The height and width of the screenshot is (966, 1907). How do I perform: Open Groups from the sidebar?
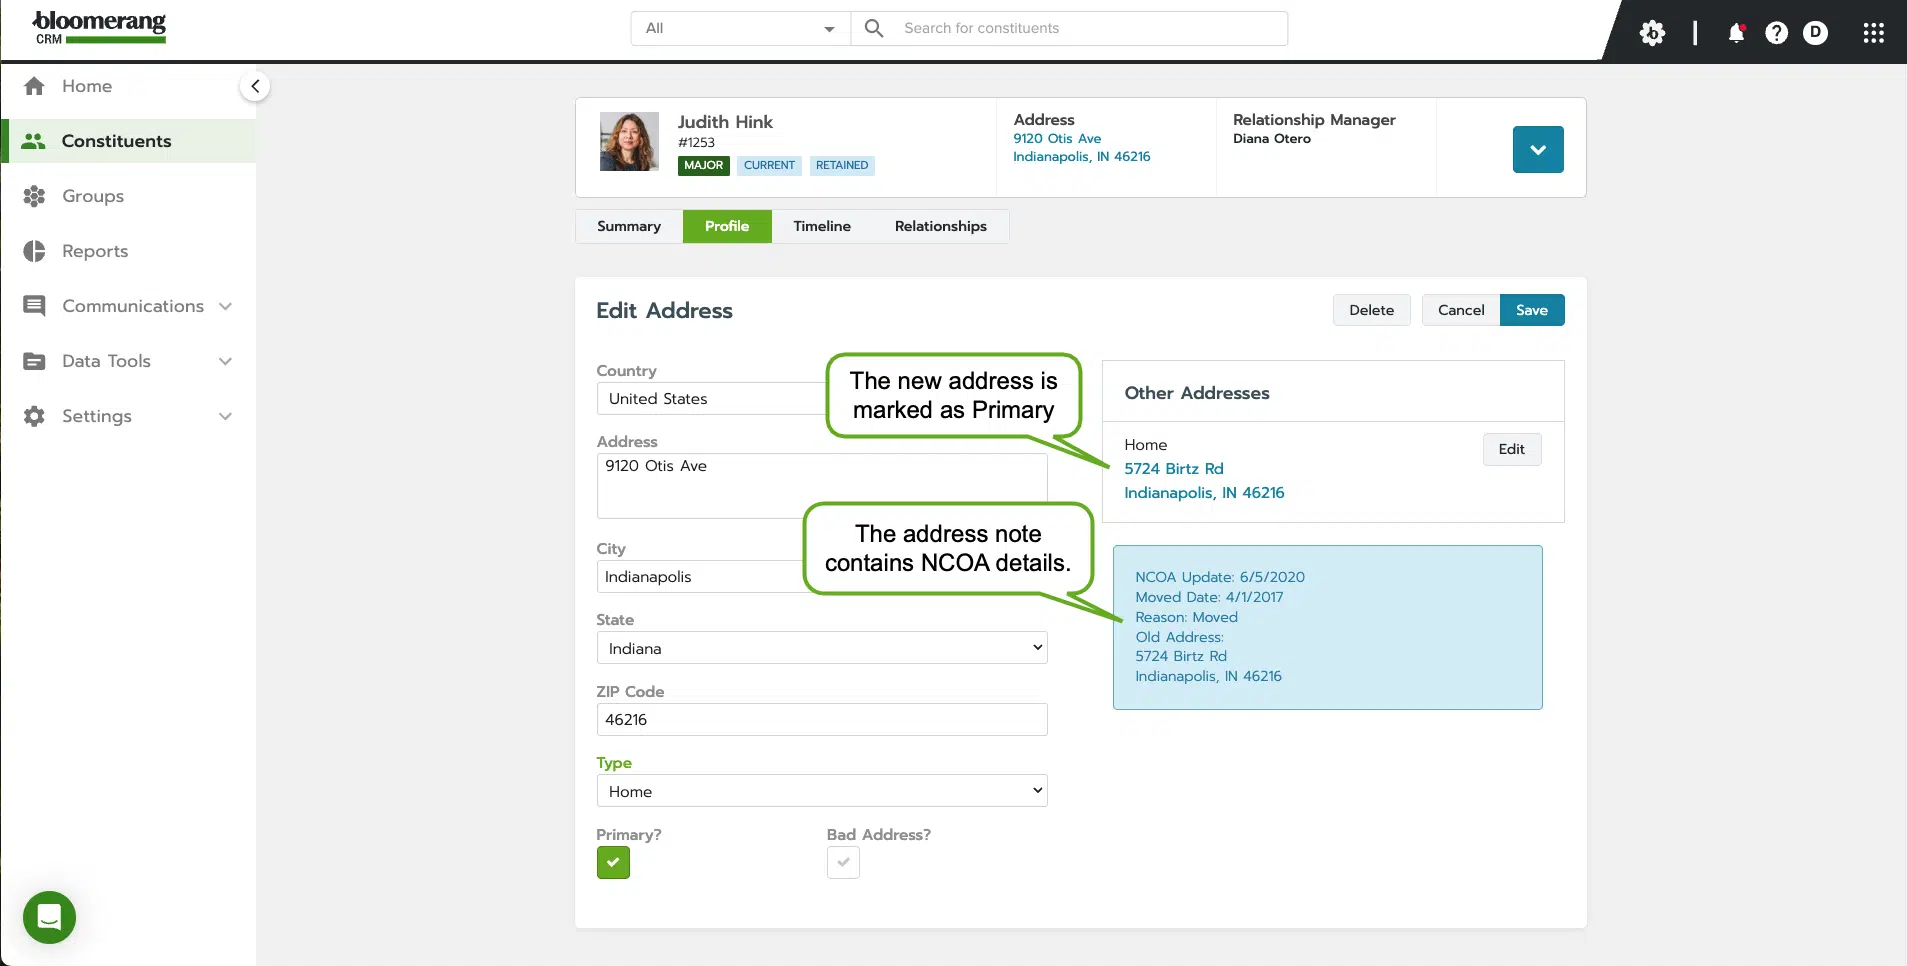pos(92,195)
